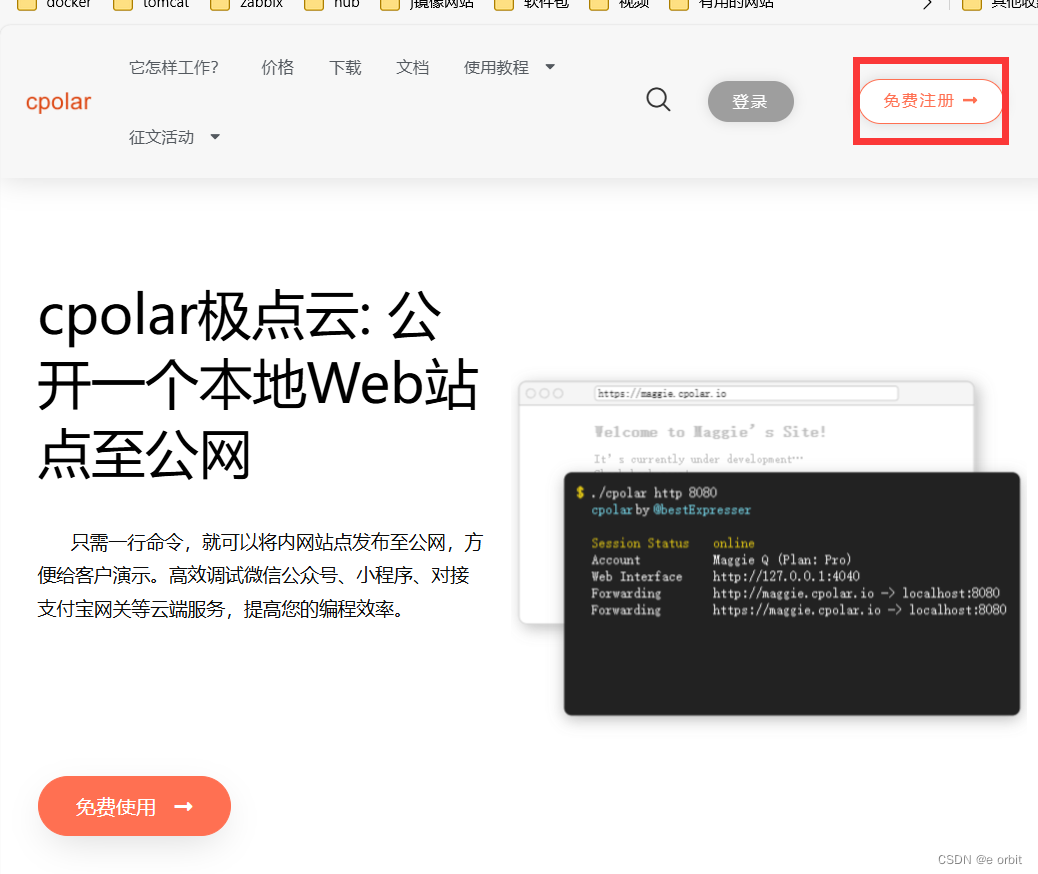
Task: Open the docker bookmark folder
Action: pyautogui.click(x=54, y=4)
